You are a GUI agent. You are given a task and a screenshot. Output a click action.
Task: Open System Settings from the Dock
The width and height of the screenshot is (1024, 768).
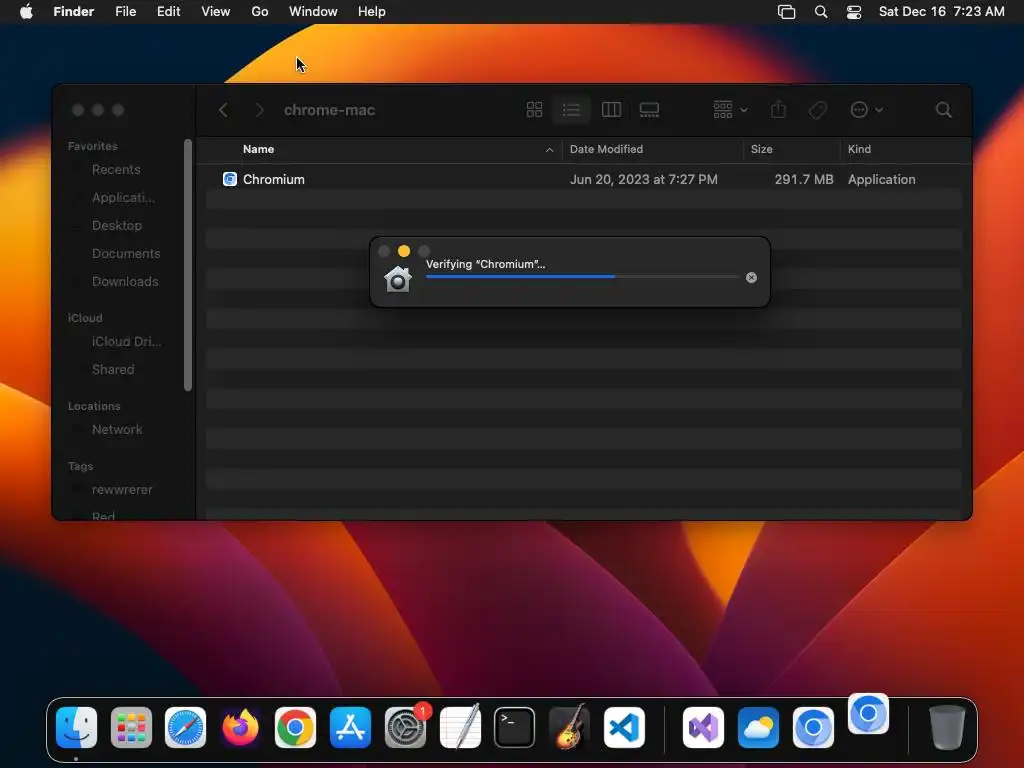tap(406, 728)
